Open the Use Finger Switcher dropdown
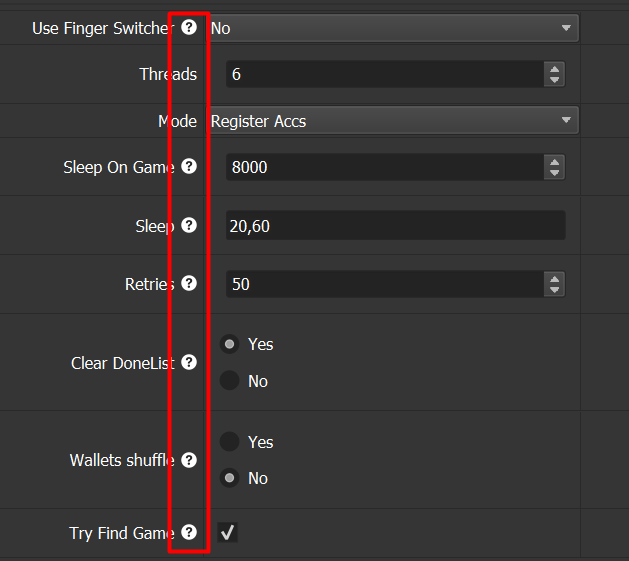 (x=392, y=28)
